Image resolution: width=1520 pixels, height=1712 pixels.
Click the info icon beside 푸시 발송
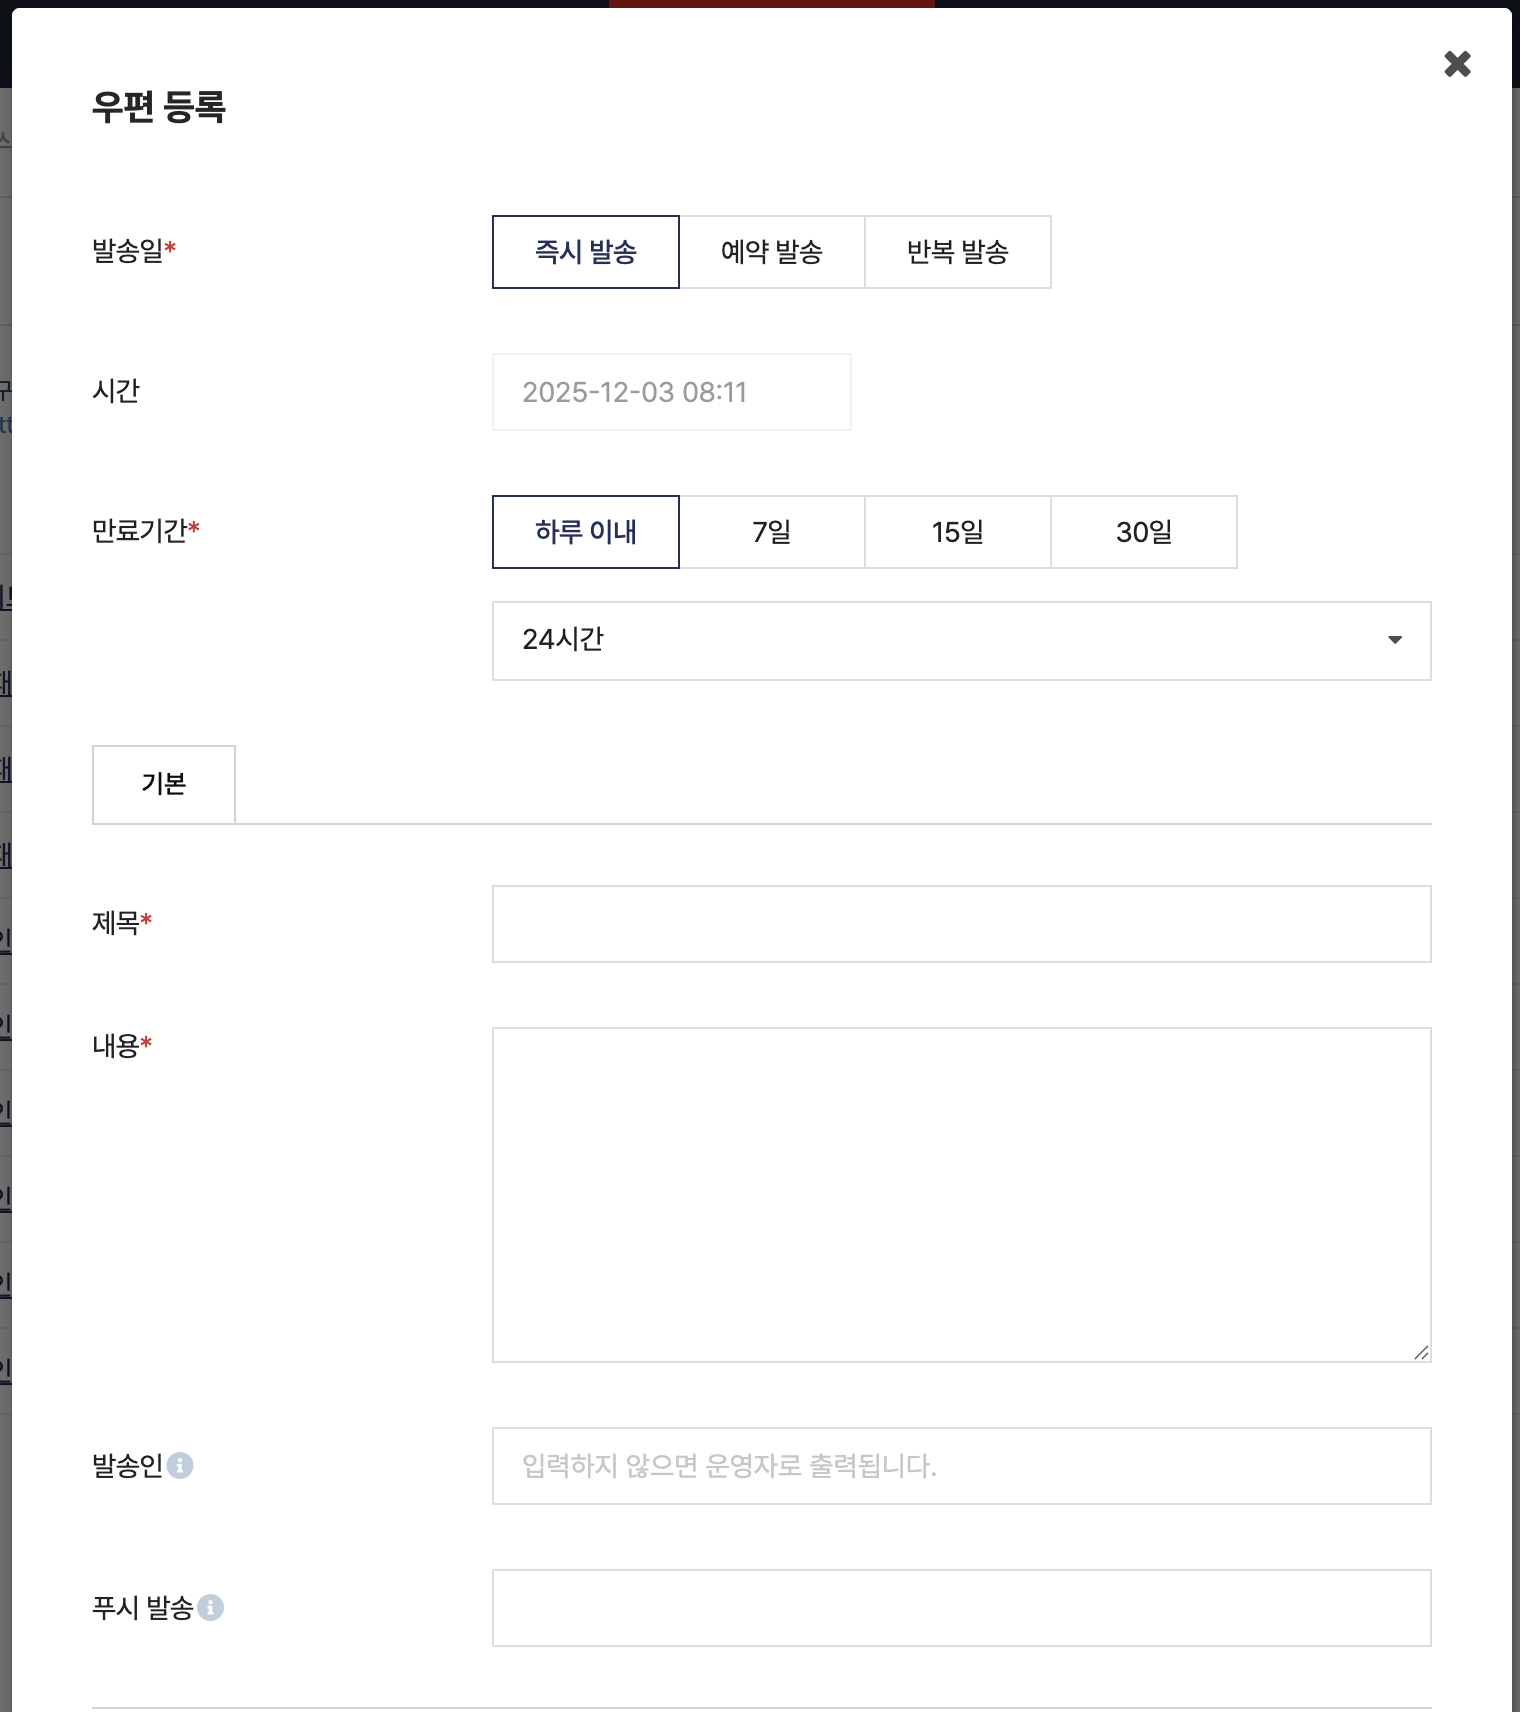210,1607
